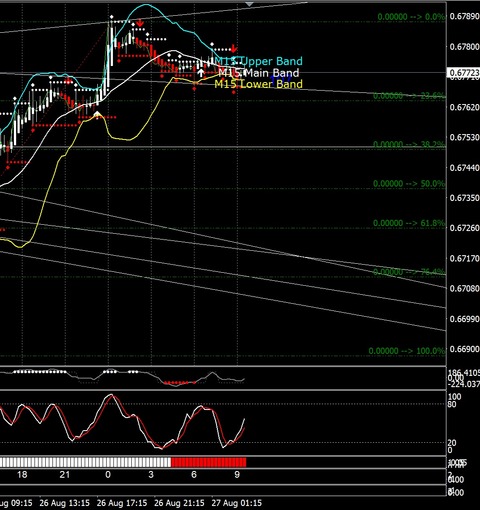
Task: Click the 0.66900 price on the axis
Action: [465, 349]
